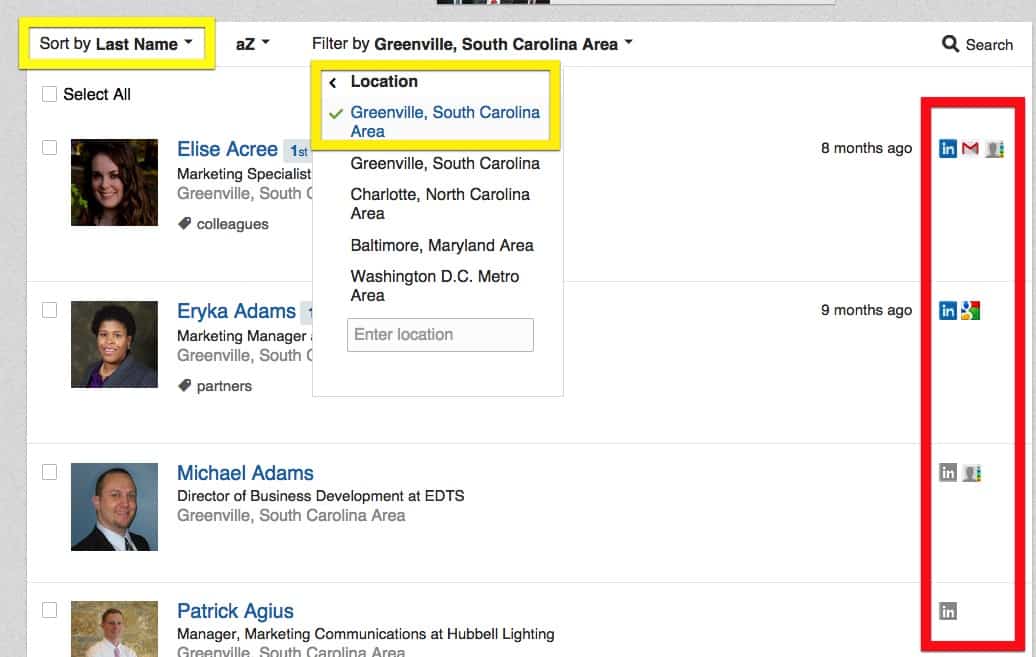
Task: Check the Select All checkbox
Action: pyautogui.click(x=49, y=94)
